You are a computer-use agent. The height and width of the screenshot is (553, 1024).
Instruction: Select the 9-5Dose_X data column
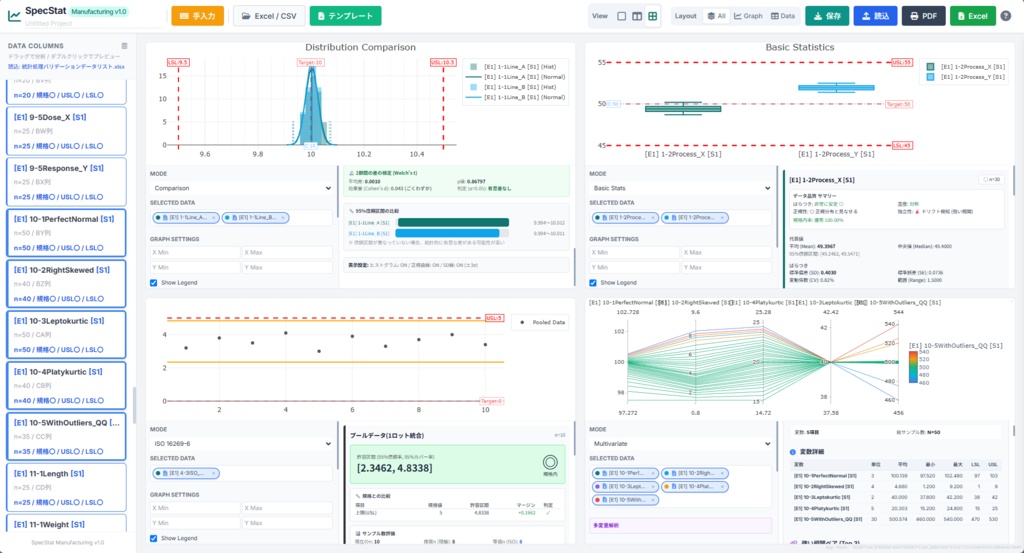[66, 131]
